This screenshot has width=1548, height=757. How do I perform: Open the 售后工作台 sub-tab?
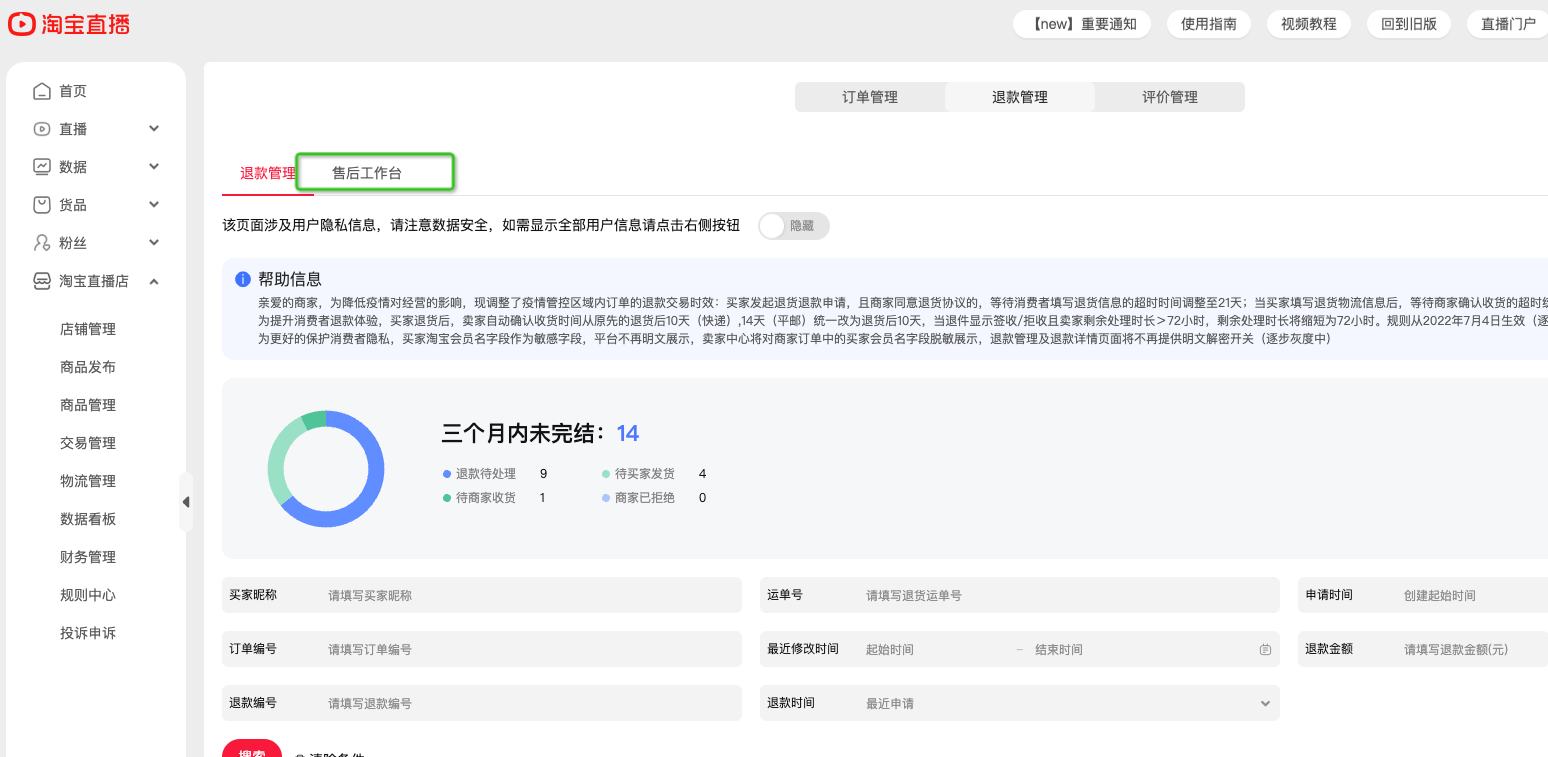coord(367,173)
